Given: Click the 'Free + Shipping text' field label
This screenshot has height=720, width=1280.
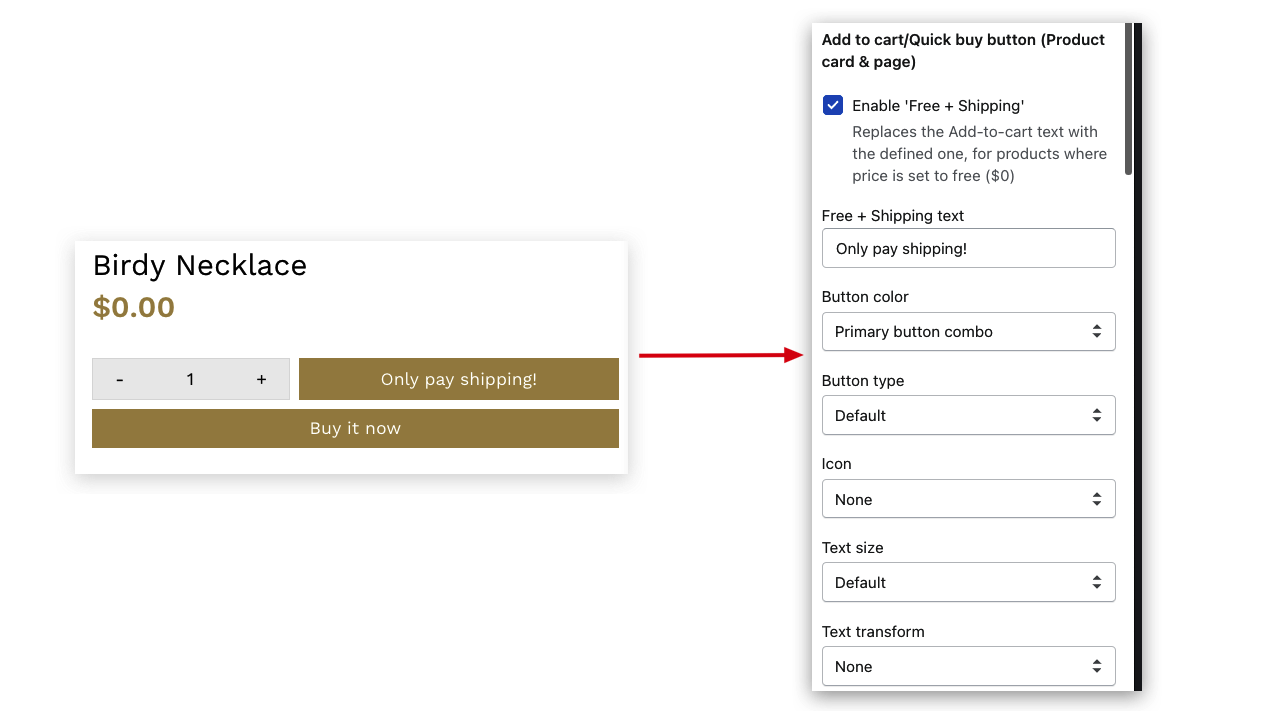Looking at the screenshot, I should pyautogui.click(x=892, y=216).
